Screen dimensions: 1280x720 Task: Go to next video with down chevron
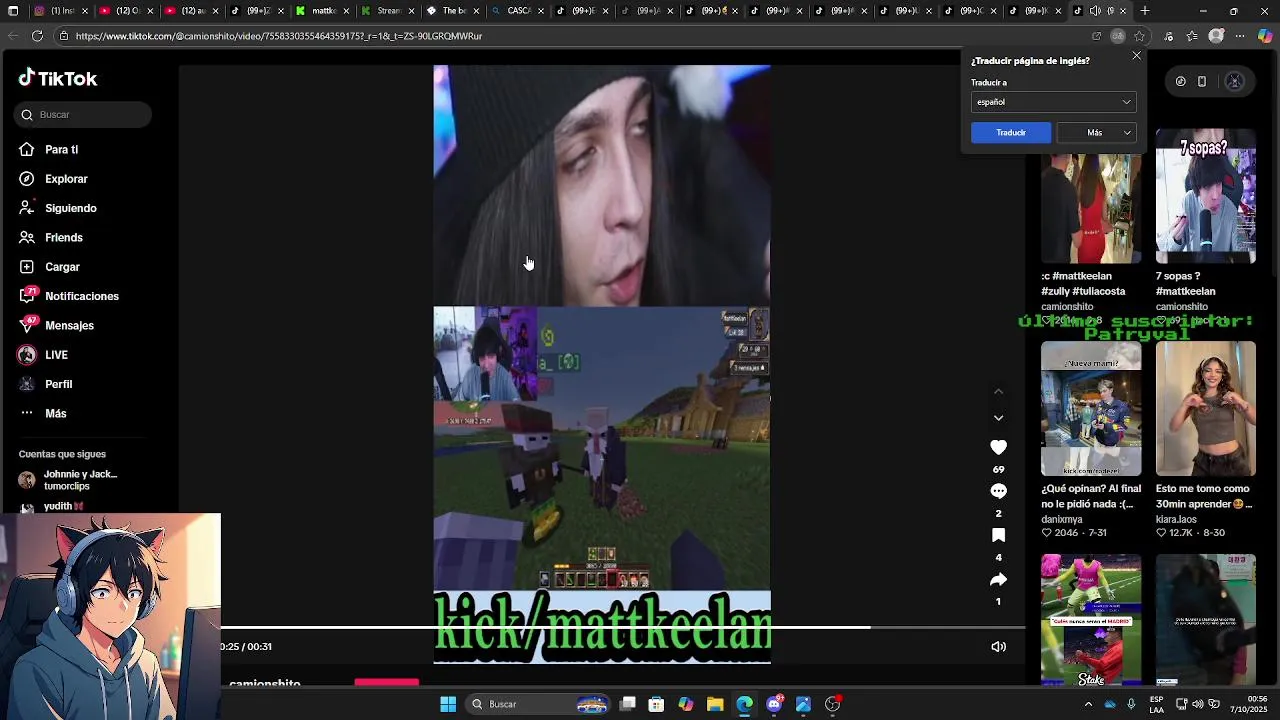coord(998,418)
